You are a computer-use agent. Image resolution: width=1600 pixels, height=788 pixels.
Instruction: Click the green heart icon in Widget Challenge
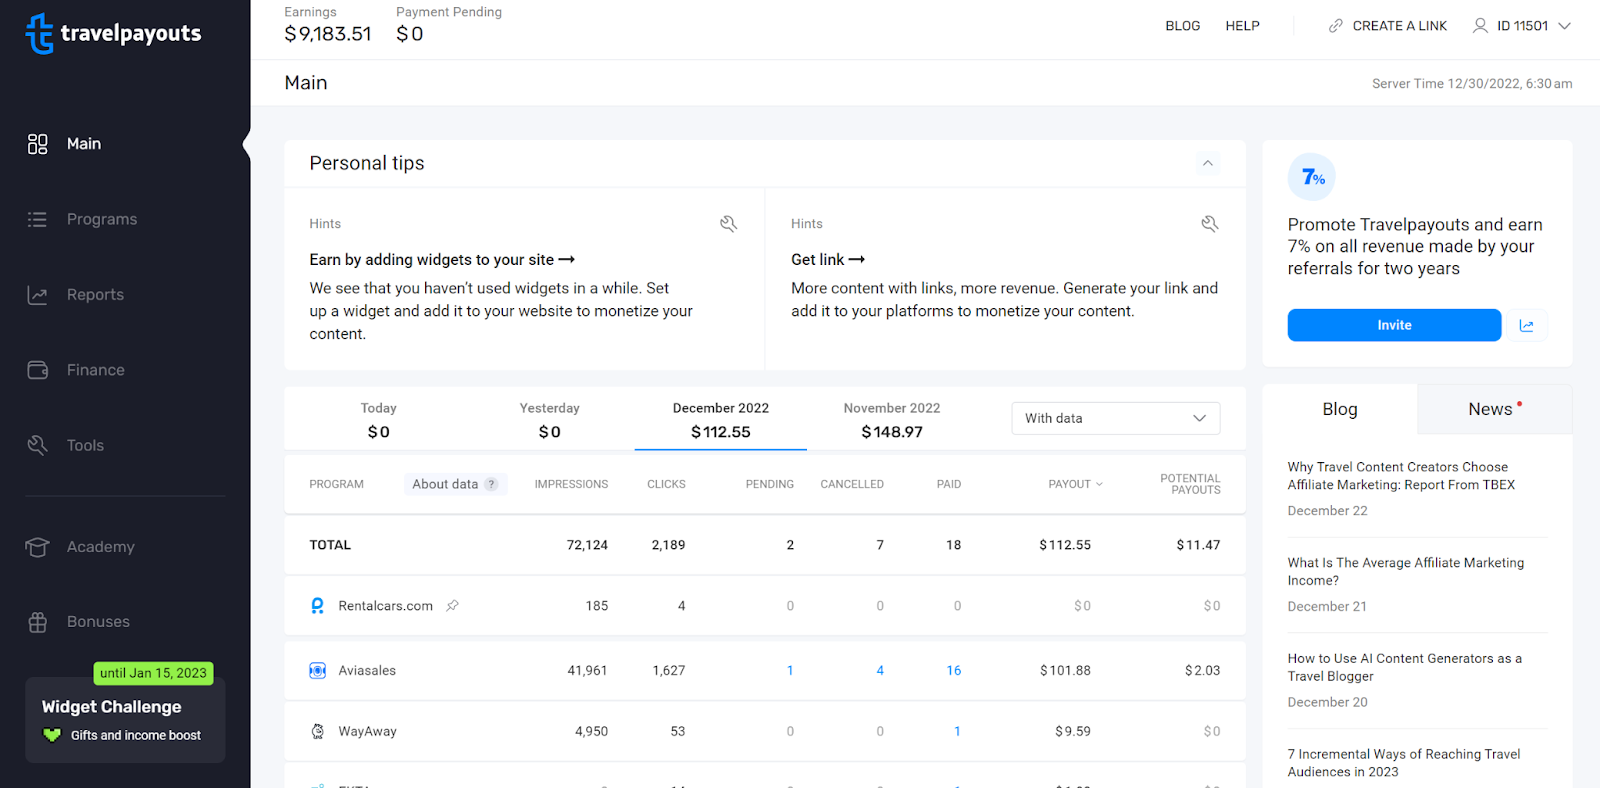(x=52, y=735)
